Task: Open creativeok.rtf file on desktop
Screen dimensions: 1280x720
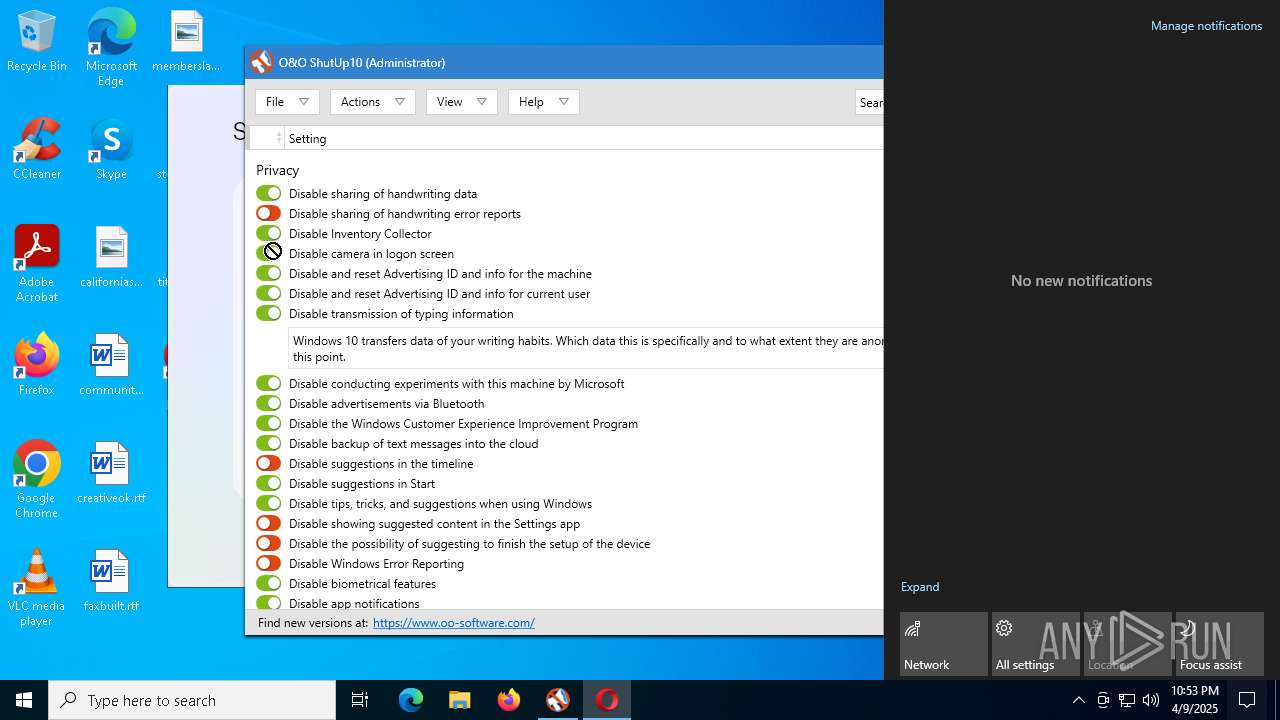Action: 111,473
